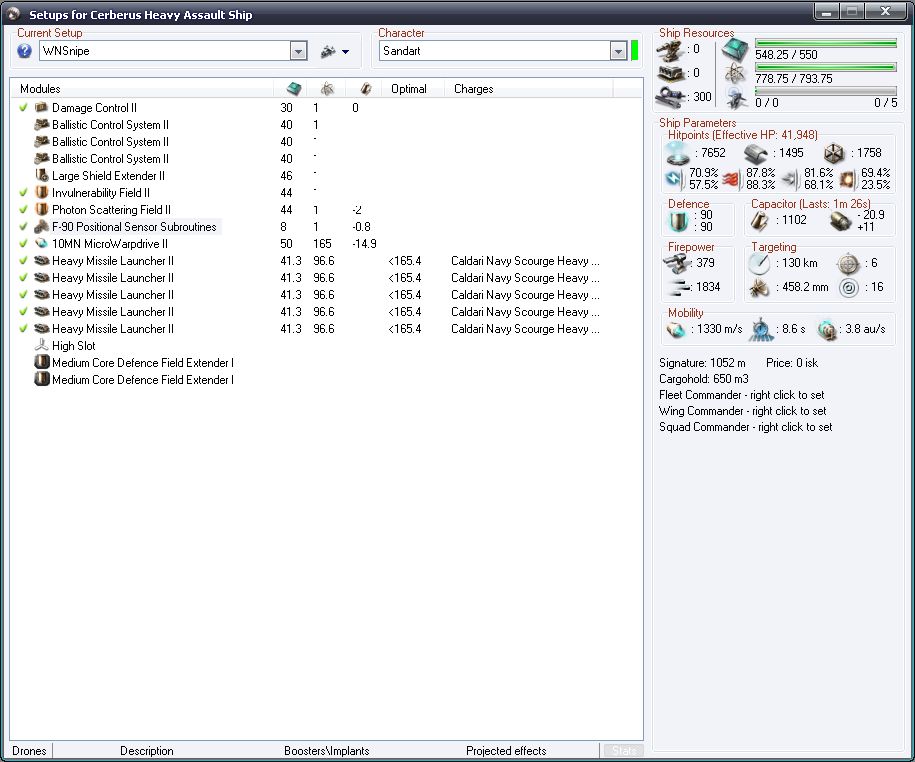Image resolution: width=915 pixels, height=762 pixels.
Task: Click the shield hitpoints icon showing 7652
Action: coord(678,153)
